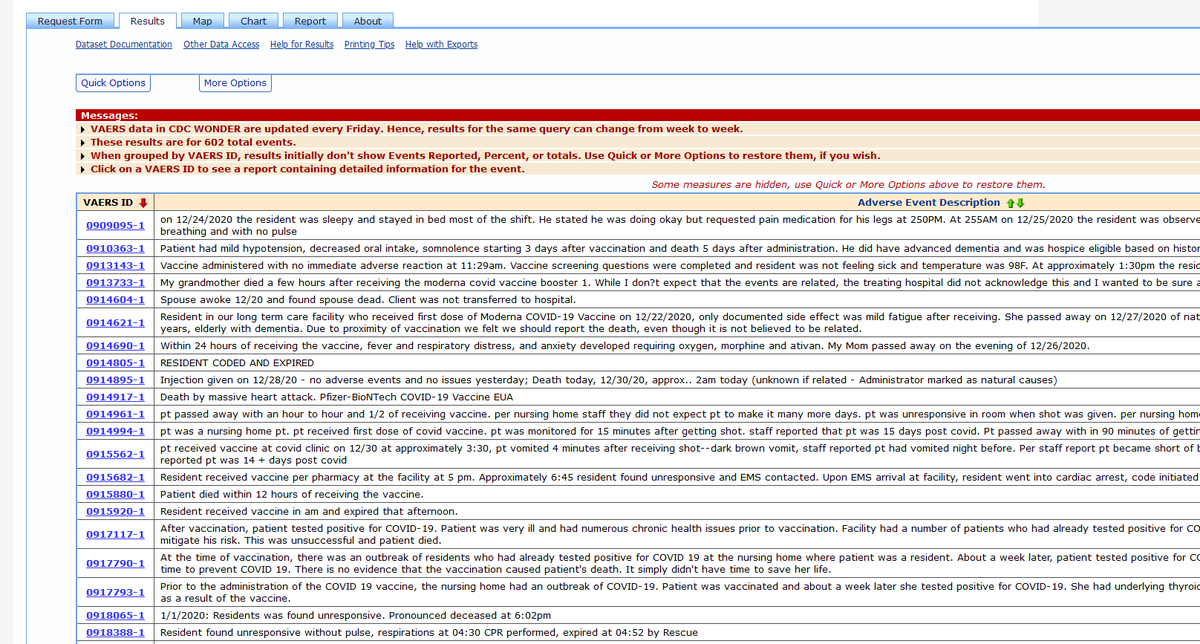The height and width of the screenshot is (644, 1200).
Task: Sort Adverse Event Description descending with down arrow
Action: (x=1020, y=202)
